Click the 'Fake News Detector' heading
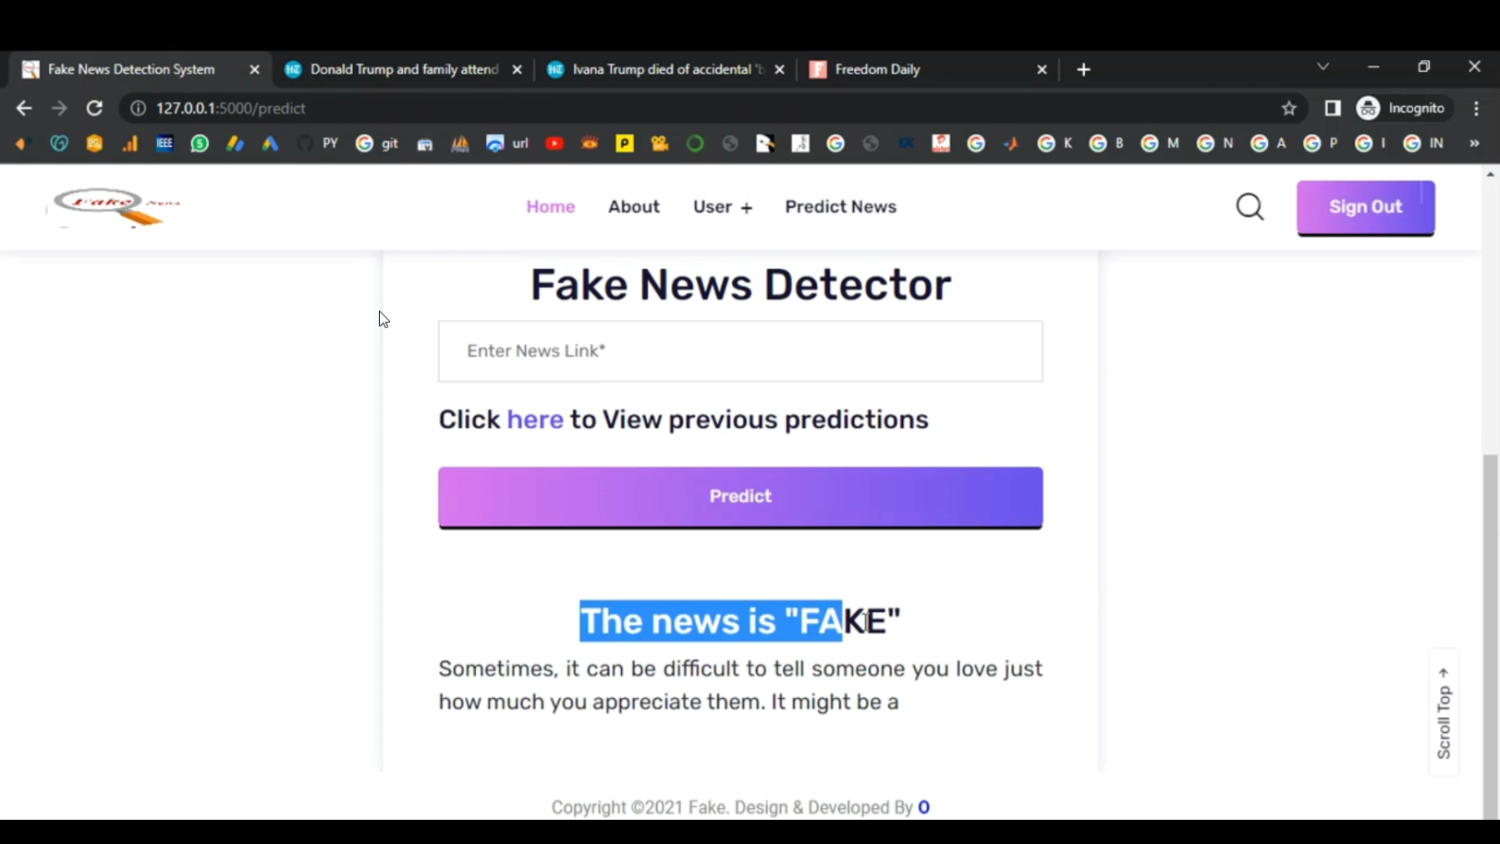 [x=740, y=285]
